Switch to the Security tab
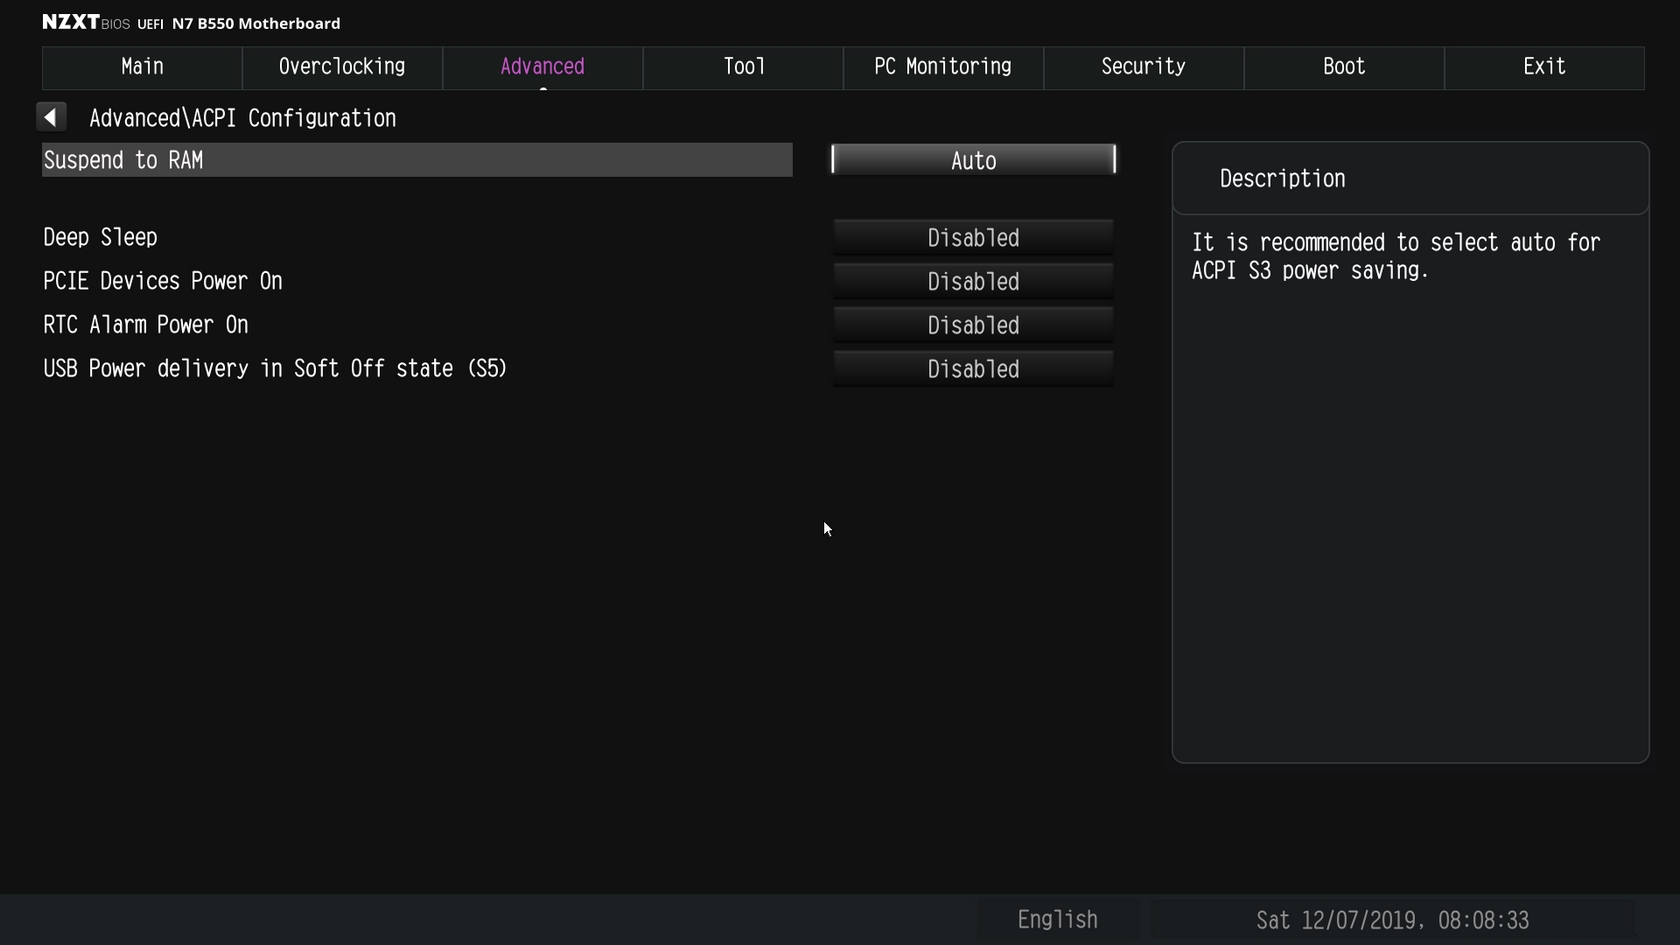The width and height of the screenshot is (1680, 945). (1144, 67)
